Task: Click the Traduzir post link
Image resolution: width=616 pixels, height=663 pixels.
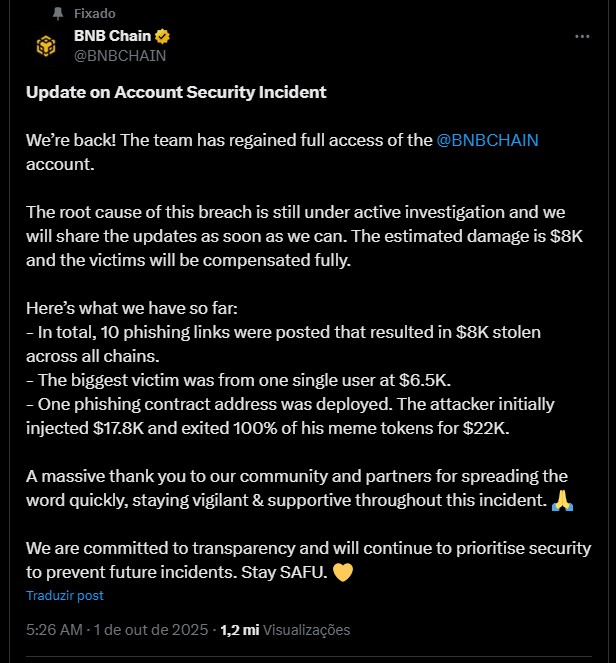Action: tap(65, 595)
